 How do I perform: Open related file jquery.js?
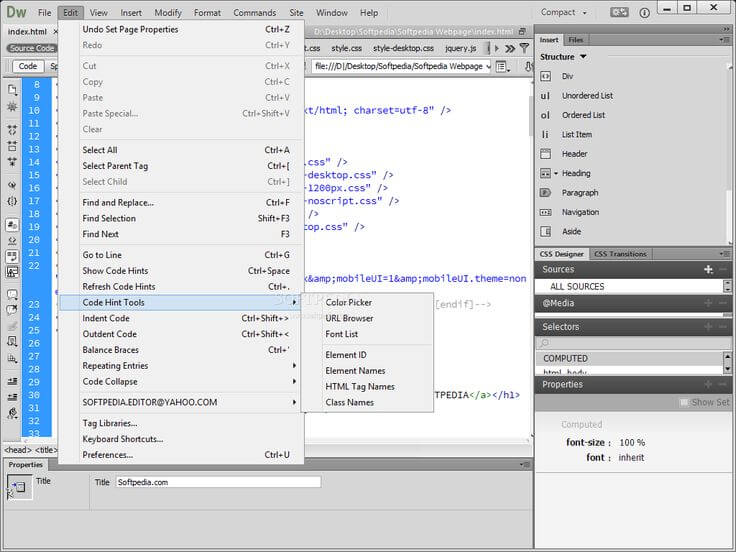coord(460,48)
